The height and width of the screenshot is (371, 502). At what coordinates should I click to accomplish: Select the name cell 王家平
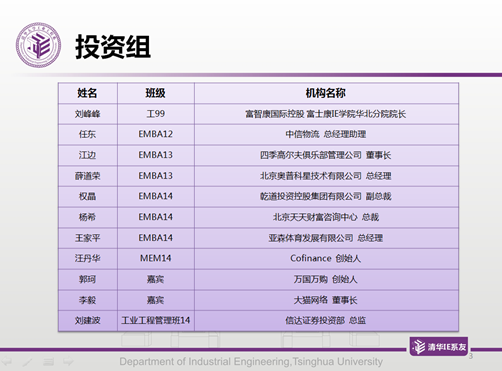(x=88, y=238)
